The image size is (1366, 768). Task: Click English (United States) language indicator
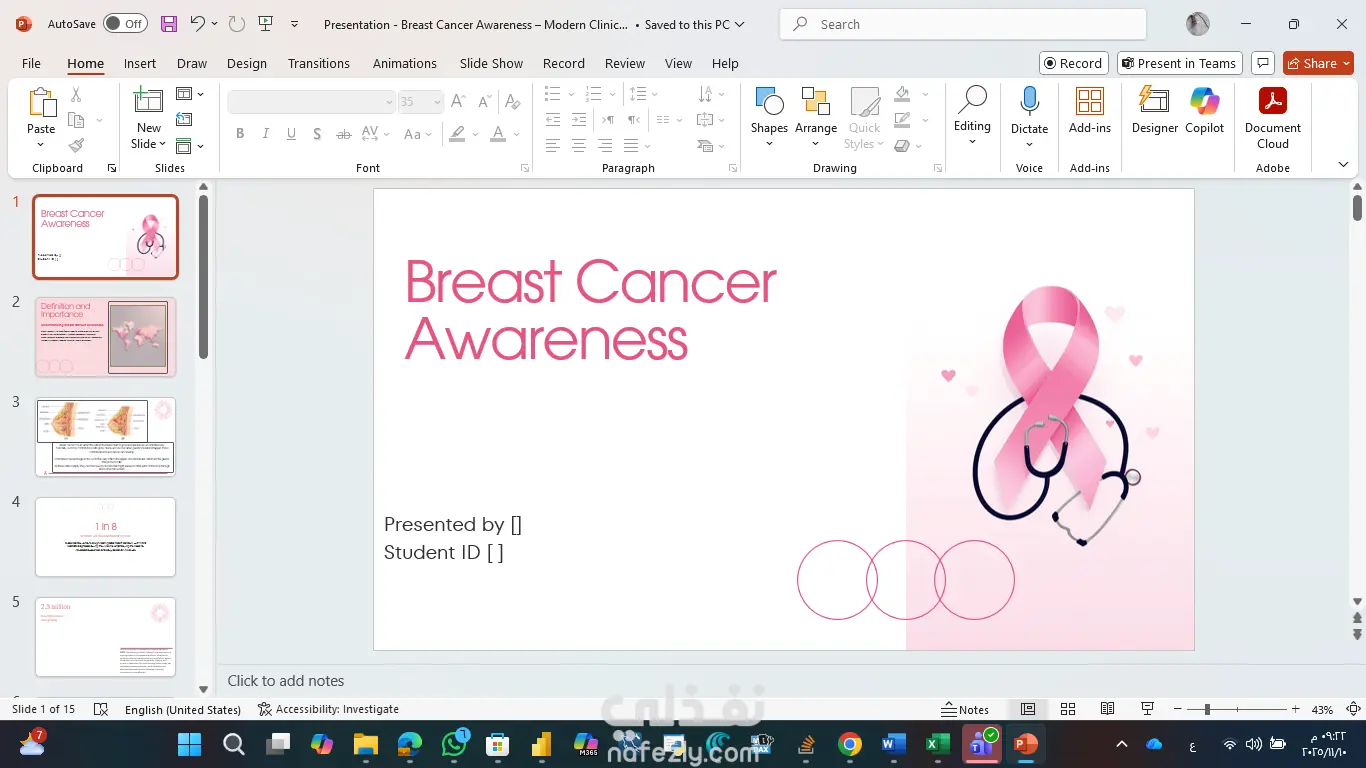click(x=183, y=709)
